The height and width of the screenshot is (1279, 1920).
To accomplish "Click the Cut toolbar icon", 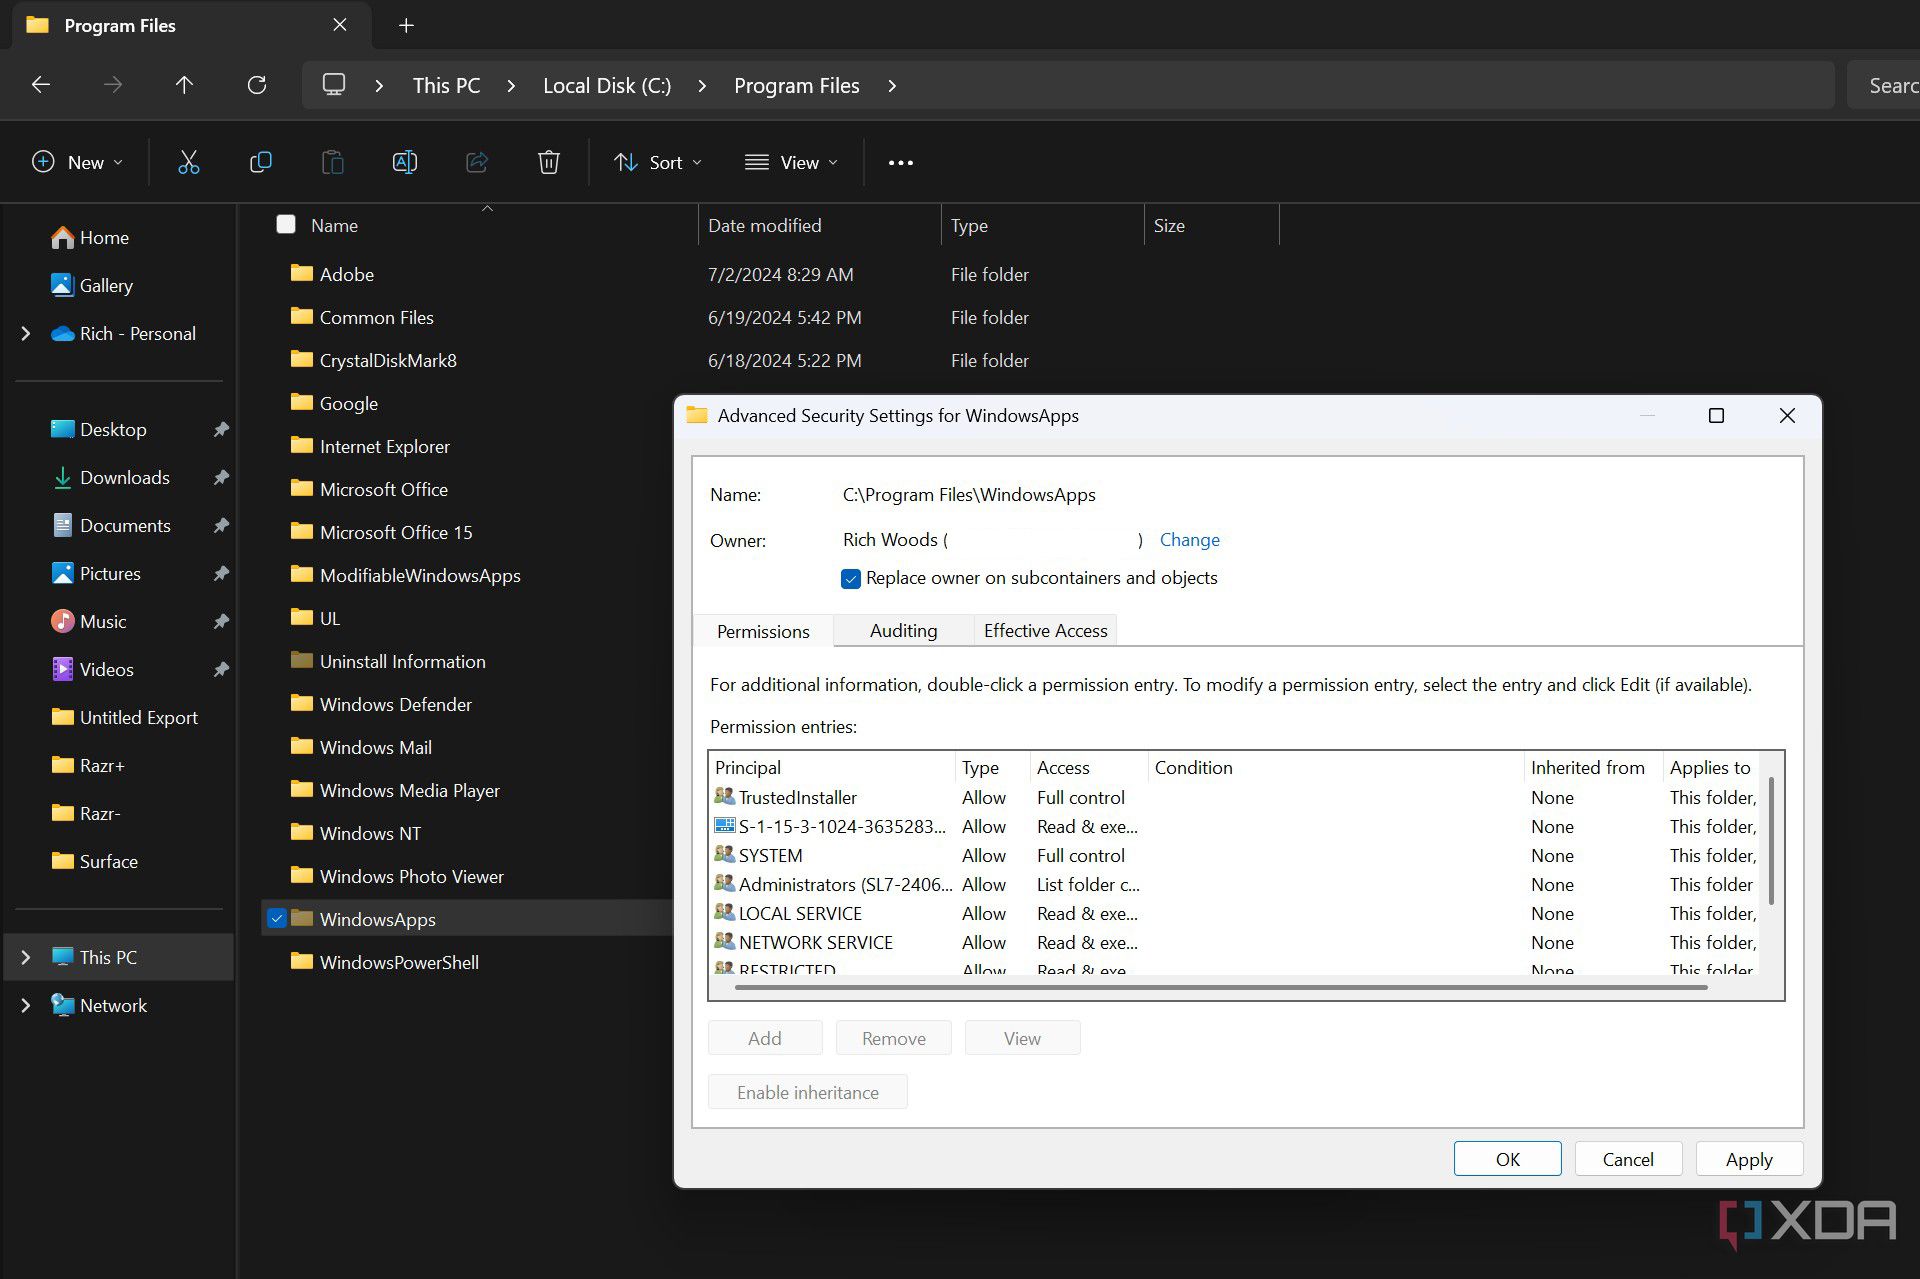I will pyautogui.click(x=187, y=161).
